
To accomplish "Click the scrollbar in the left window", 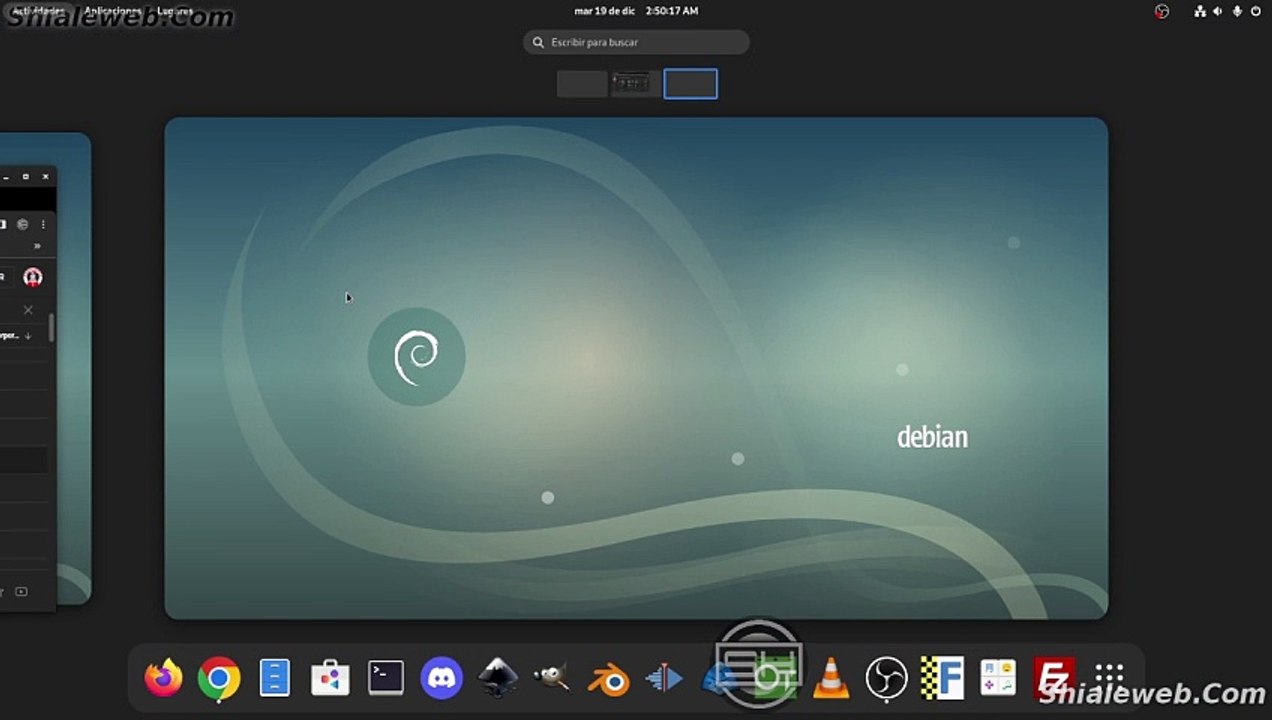I will coord(52,328).
